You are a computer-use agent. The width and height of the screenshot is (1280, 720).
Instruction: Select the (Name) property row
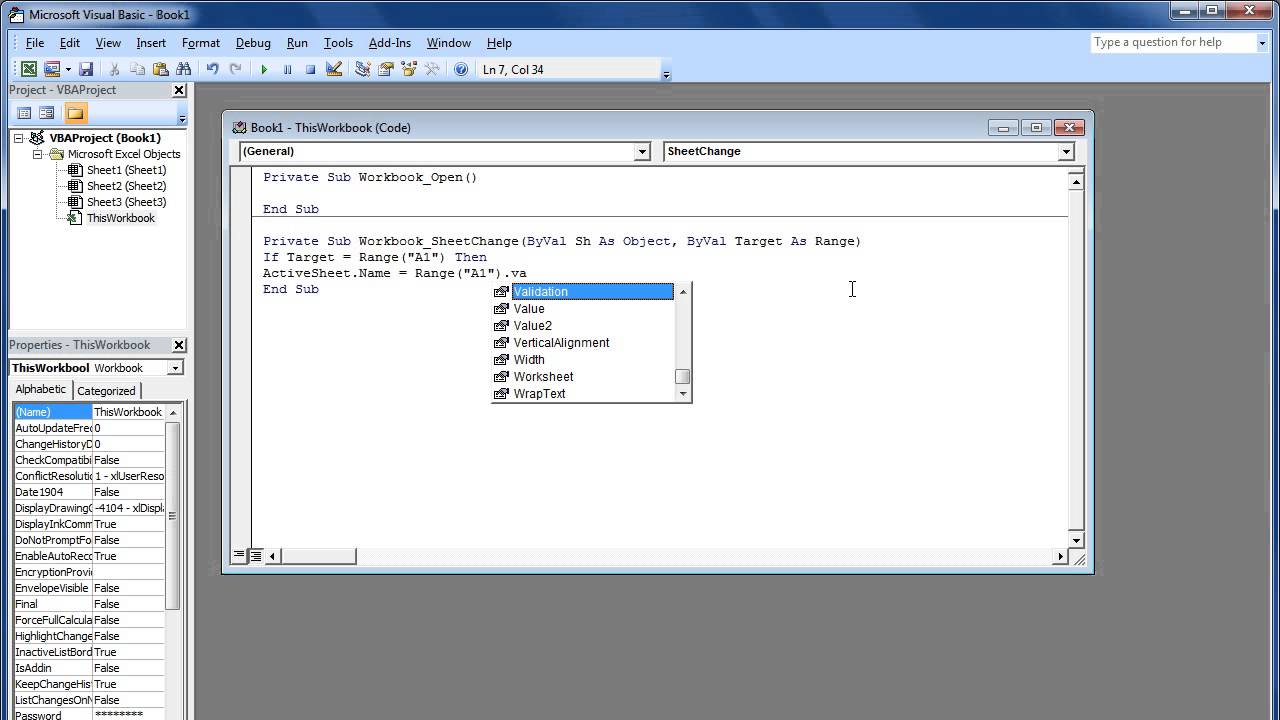click(x=89, y=412)
